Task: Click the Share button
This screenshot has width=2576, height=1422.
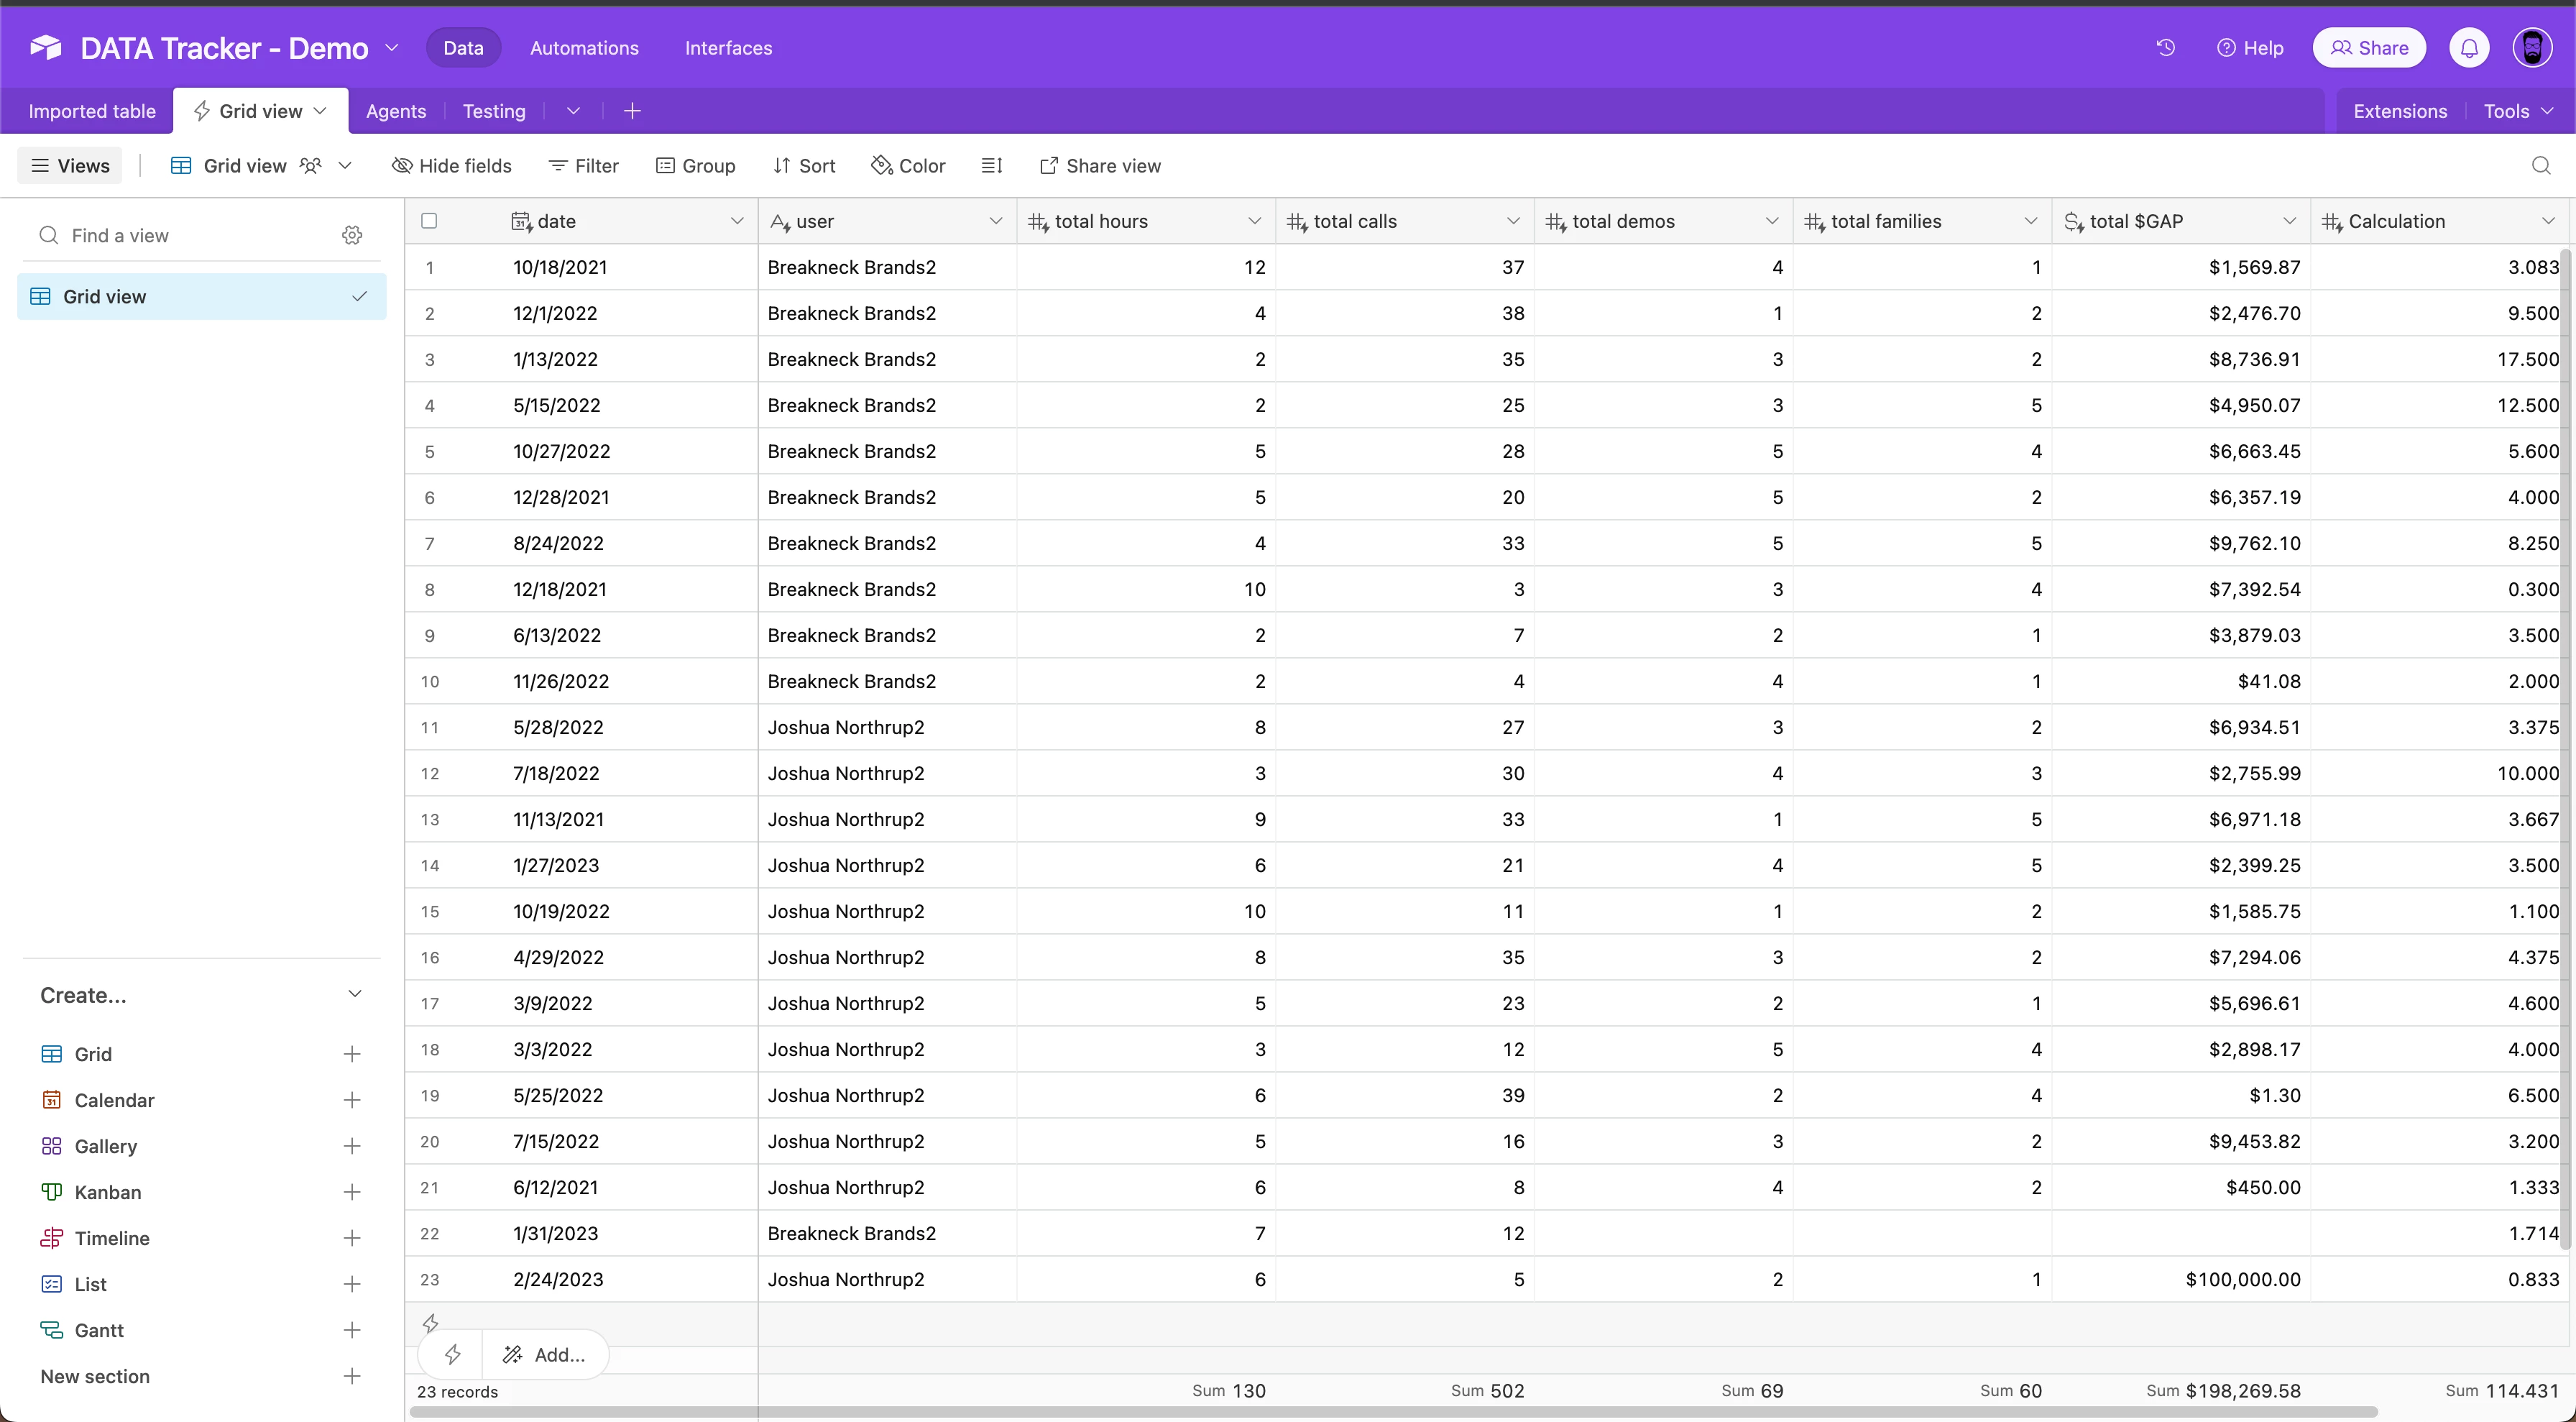Action: pos(2369,47)
